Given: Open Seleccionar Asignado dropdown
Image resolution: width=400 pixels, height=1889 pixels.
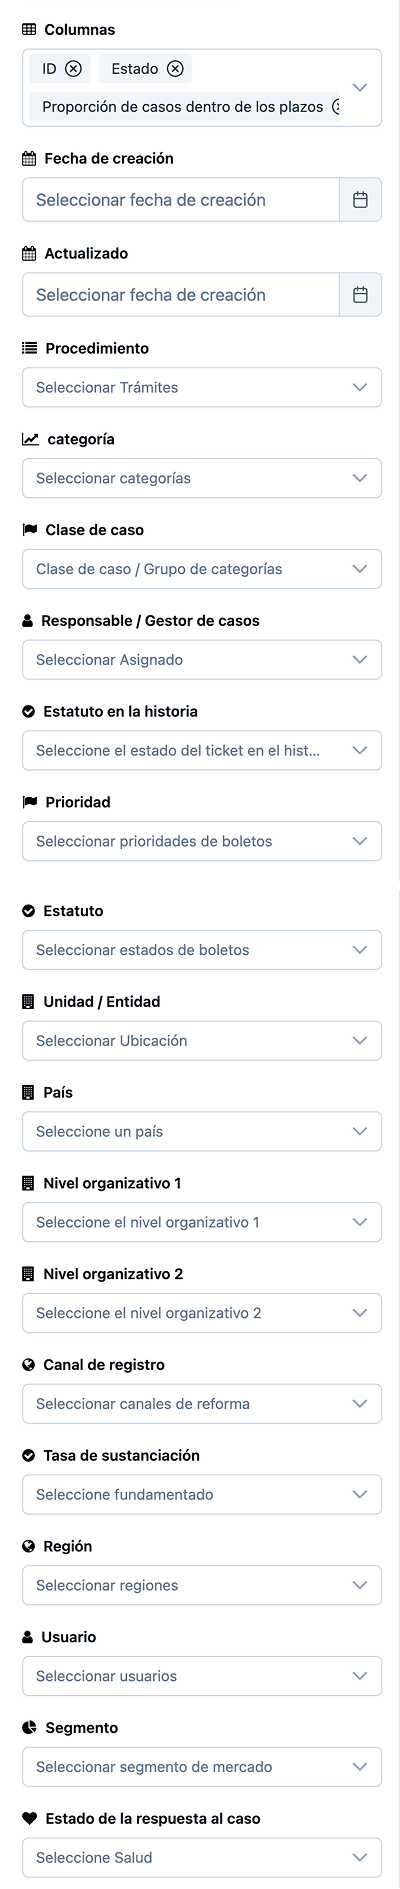Looking at the screenshot, I should tap(202, 660).
